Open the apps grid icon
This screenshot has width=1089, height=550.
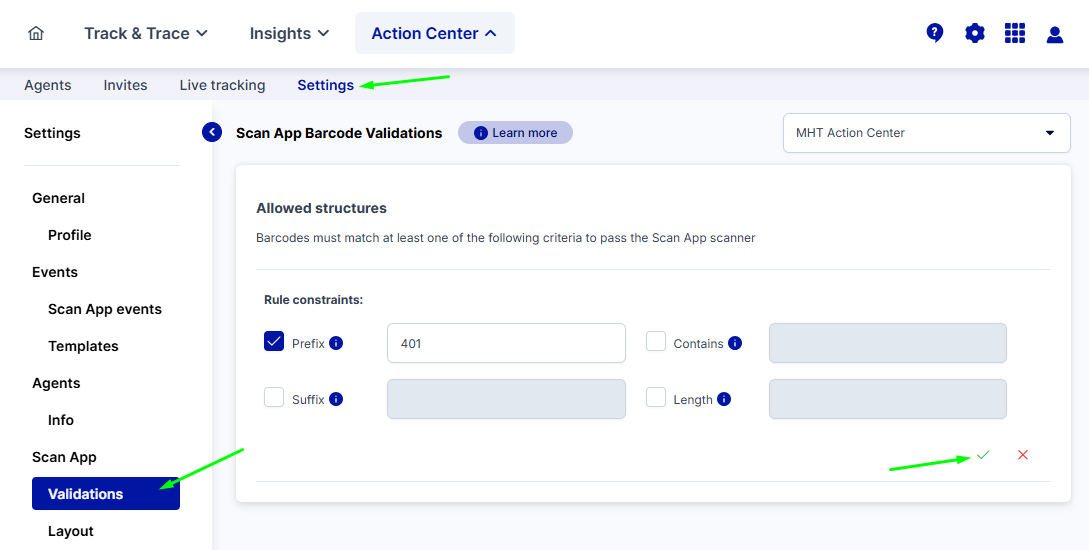[1015, 33]
